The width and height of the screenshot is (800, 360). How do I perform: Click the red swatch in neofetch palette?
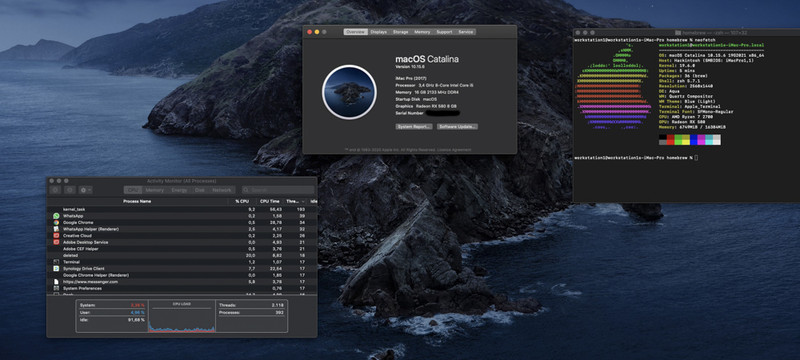670,140
